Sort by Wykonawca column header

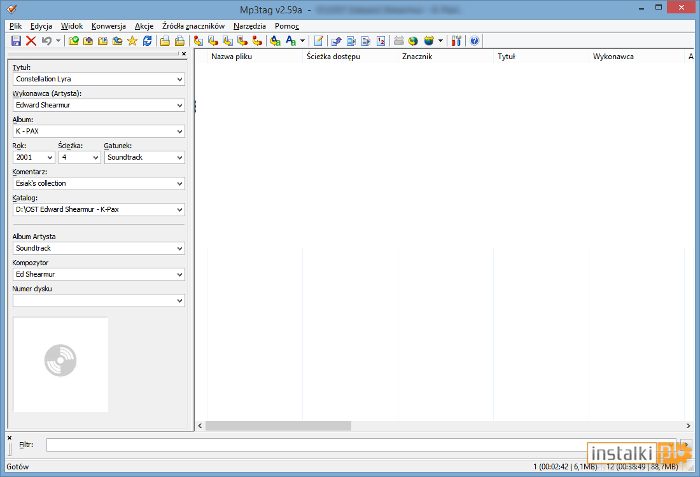point(637,56)
